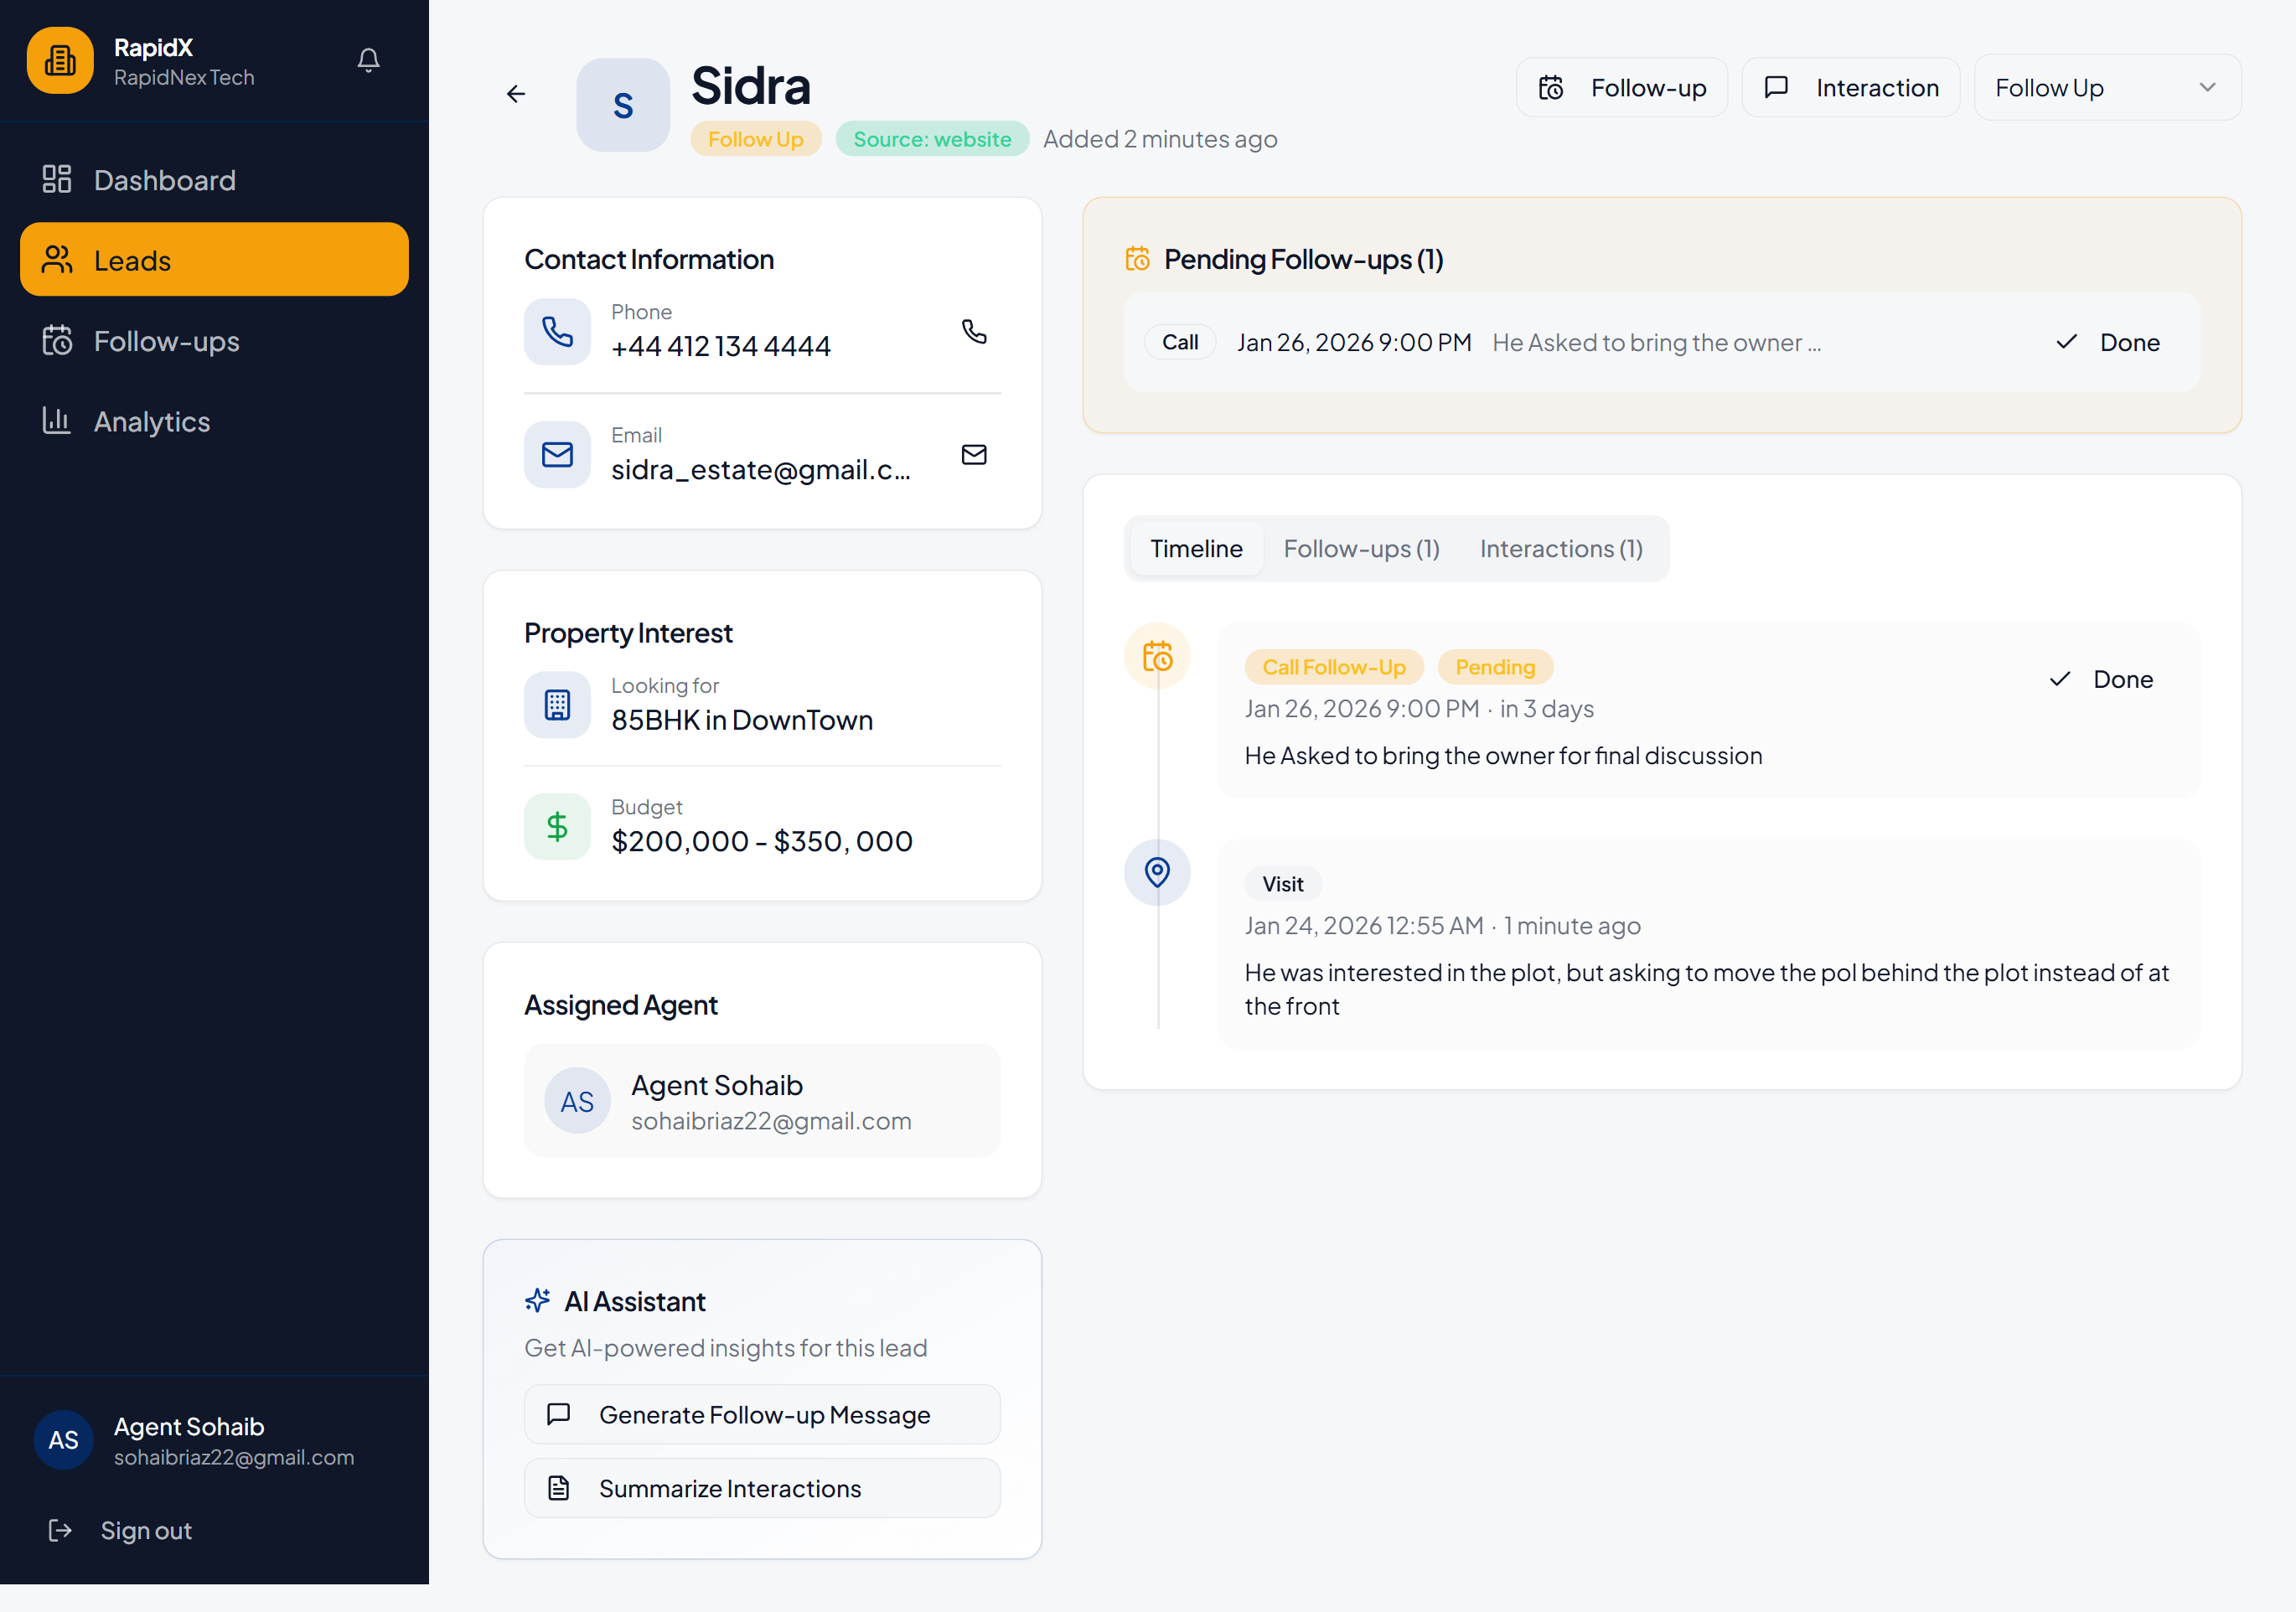Mark the timeline Call Follow-Up Done
The image size is (2296, 1612).
click(x=2101, y=679)
